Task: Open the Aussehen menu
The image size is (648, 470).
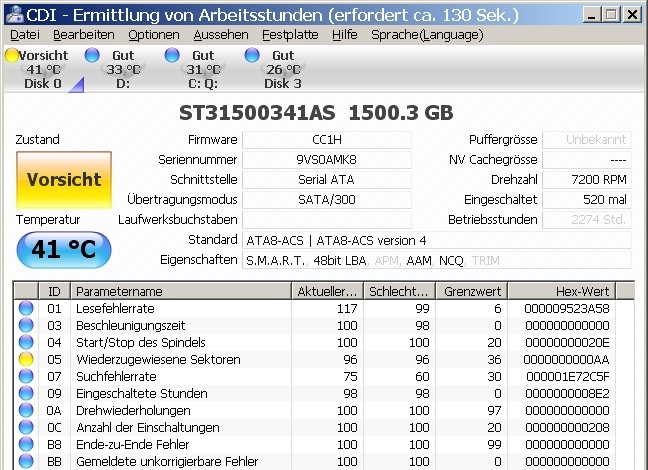Action: pyautogui.click(x=221, y=35)
